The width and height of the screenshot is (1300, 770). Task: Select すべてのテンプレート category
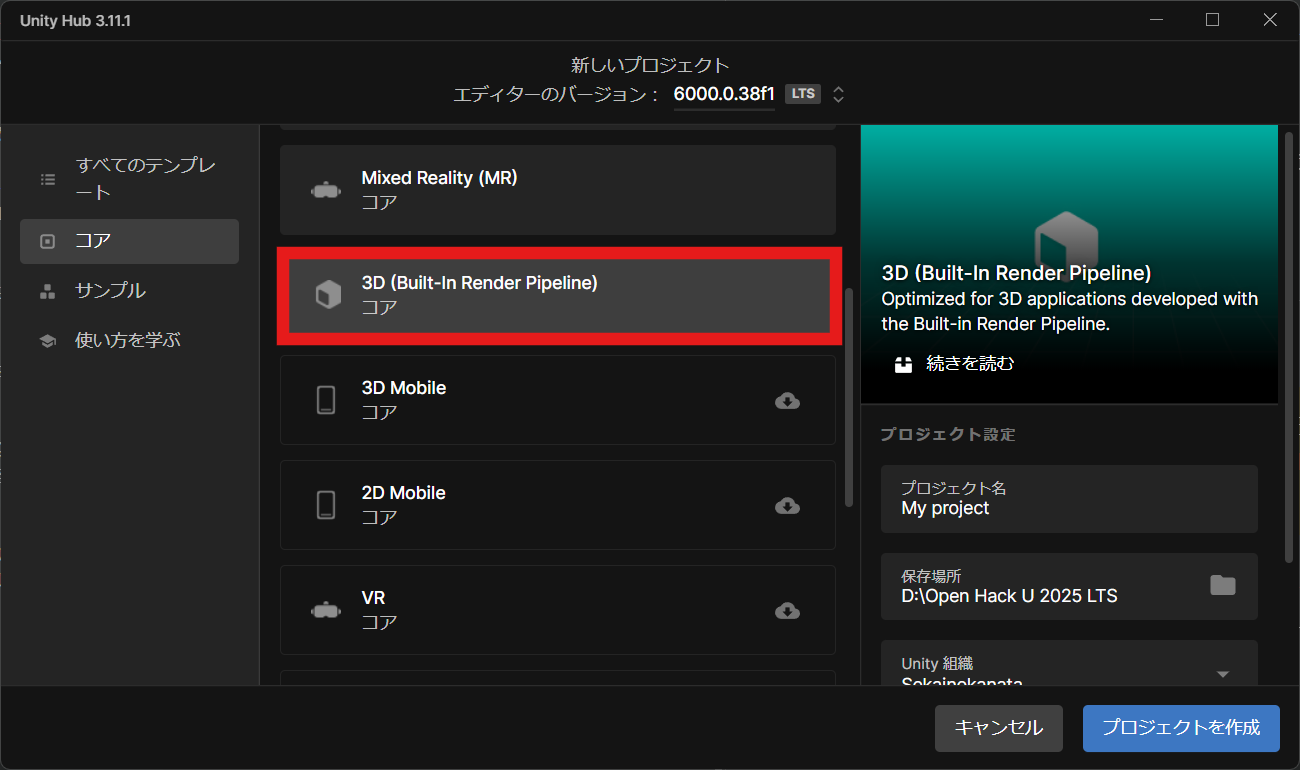click(x=129, y=179)
